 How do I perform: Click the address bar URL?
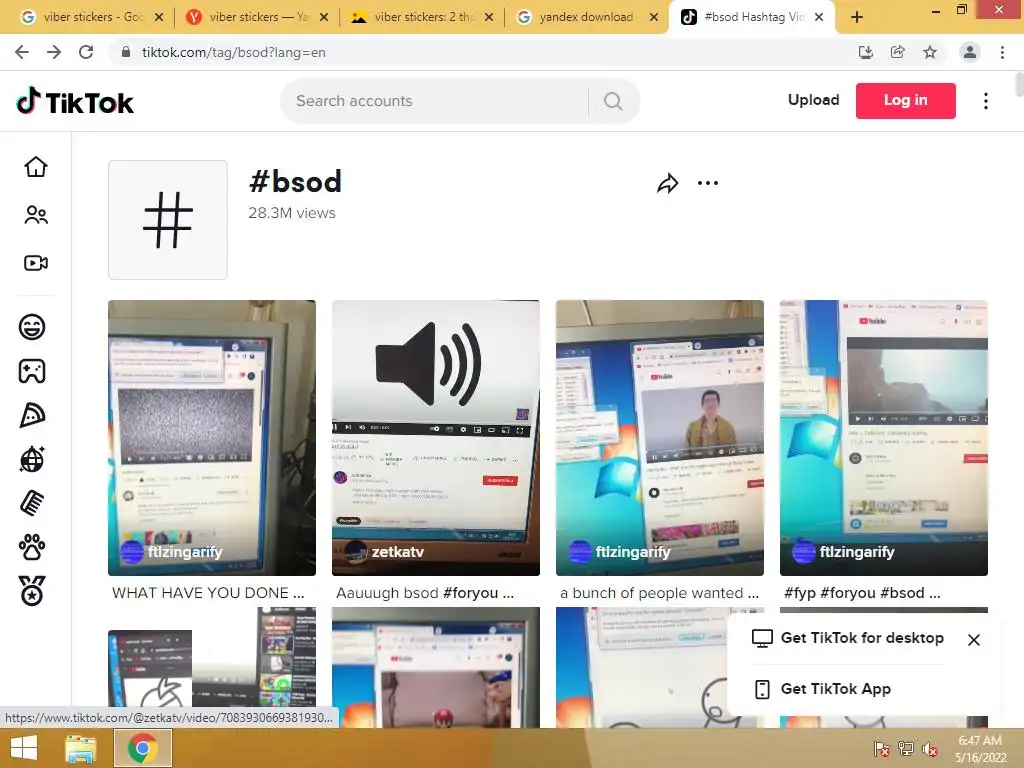(x=234, y=52)
